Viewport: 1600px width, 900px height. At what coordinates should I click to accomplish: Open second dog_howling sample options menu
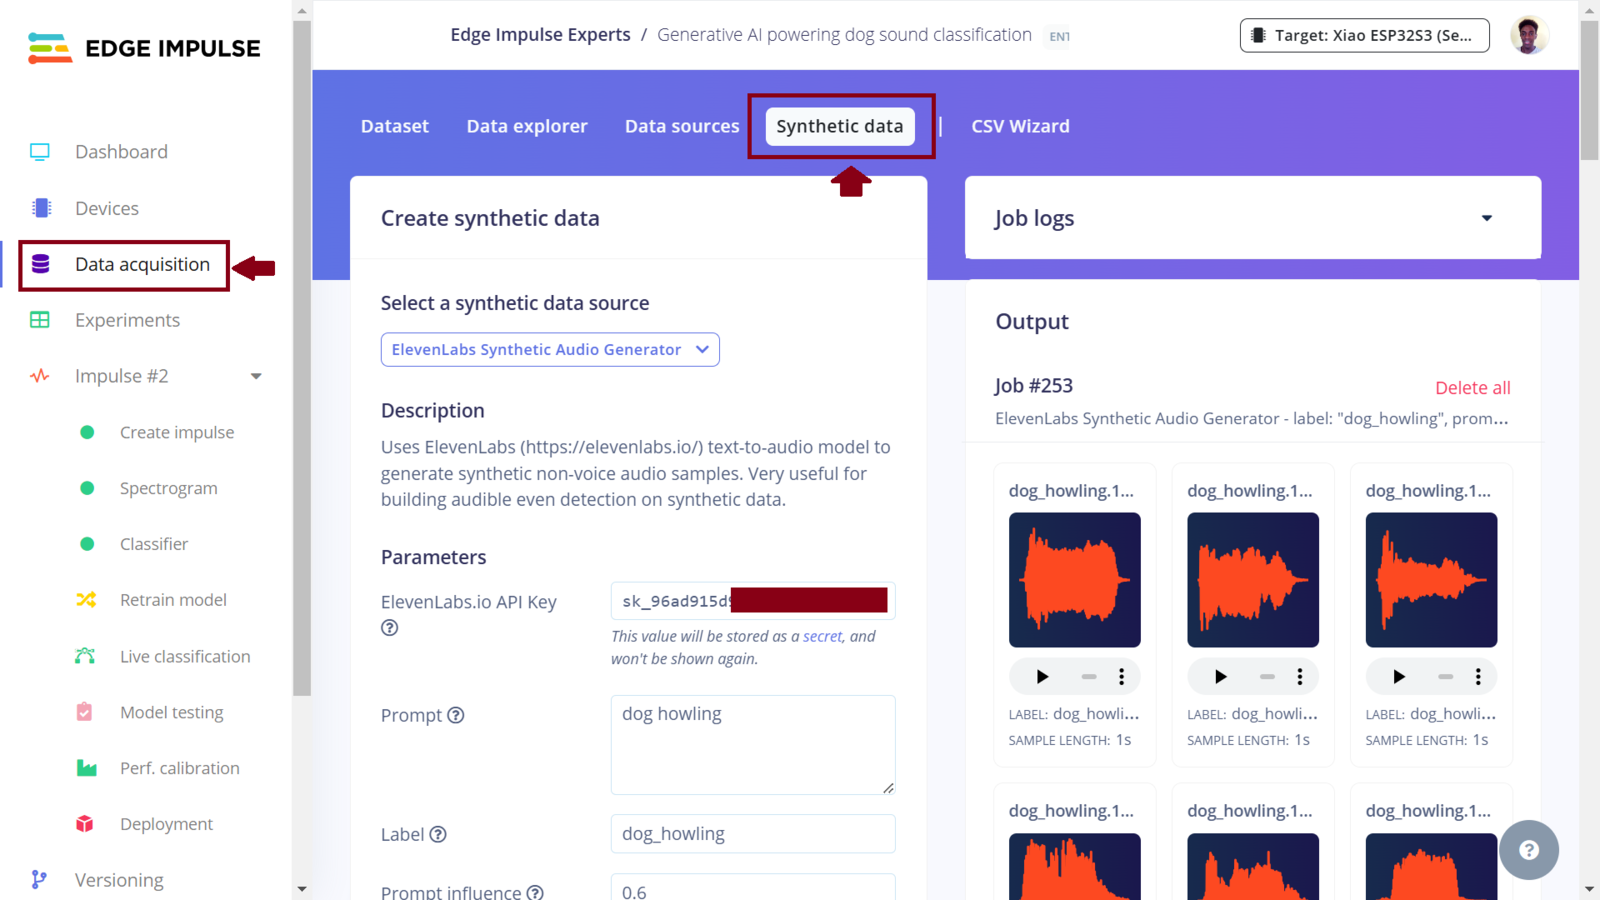[x=1299, y=677]
